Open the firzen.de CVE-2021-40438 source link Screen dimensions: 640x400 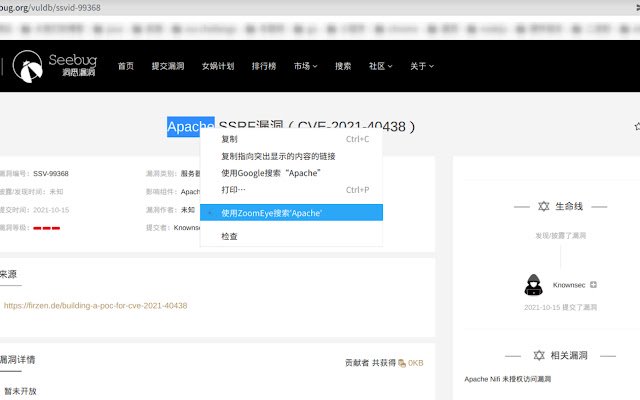pyautogui.click(x=96, y=305)
